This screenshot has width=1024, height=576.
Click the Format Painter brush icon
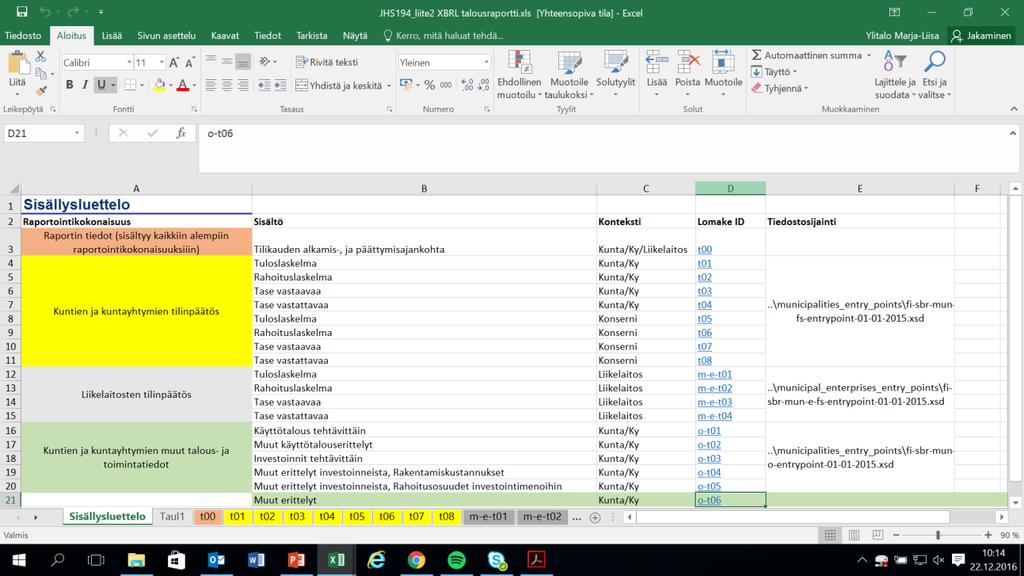40,90
